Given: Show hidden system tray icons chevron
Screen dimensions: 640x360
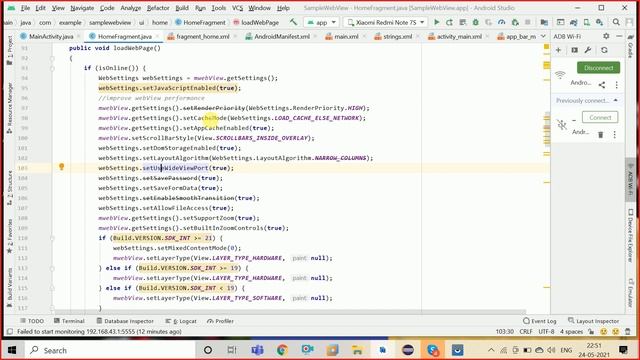Looking at the screenshot, I should tap(491, 350).
